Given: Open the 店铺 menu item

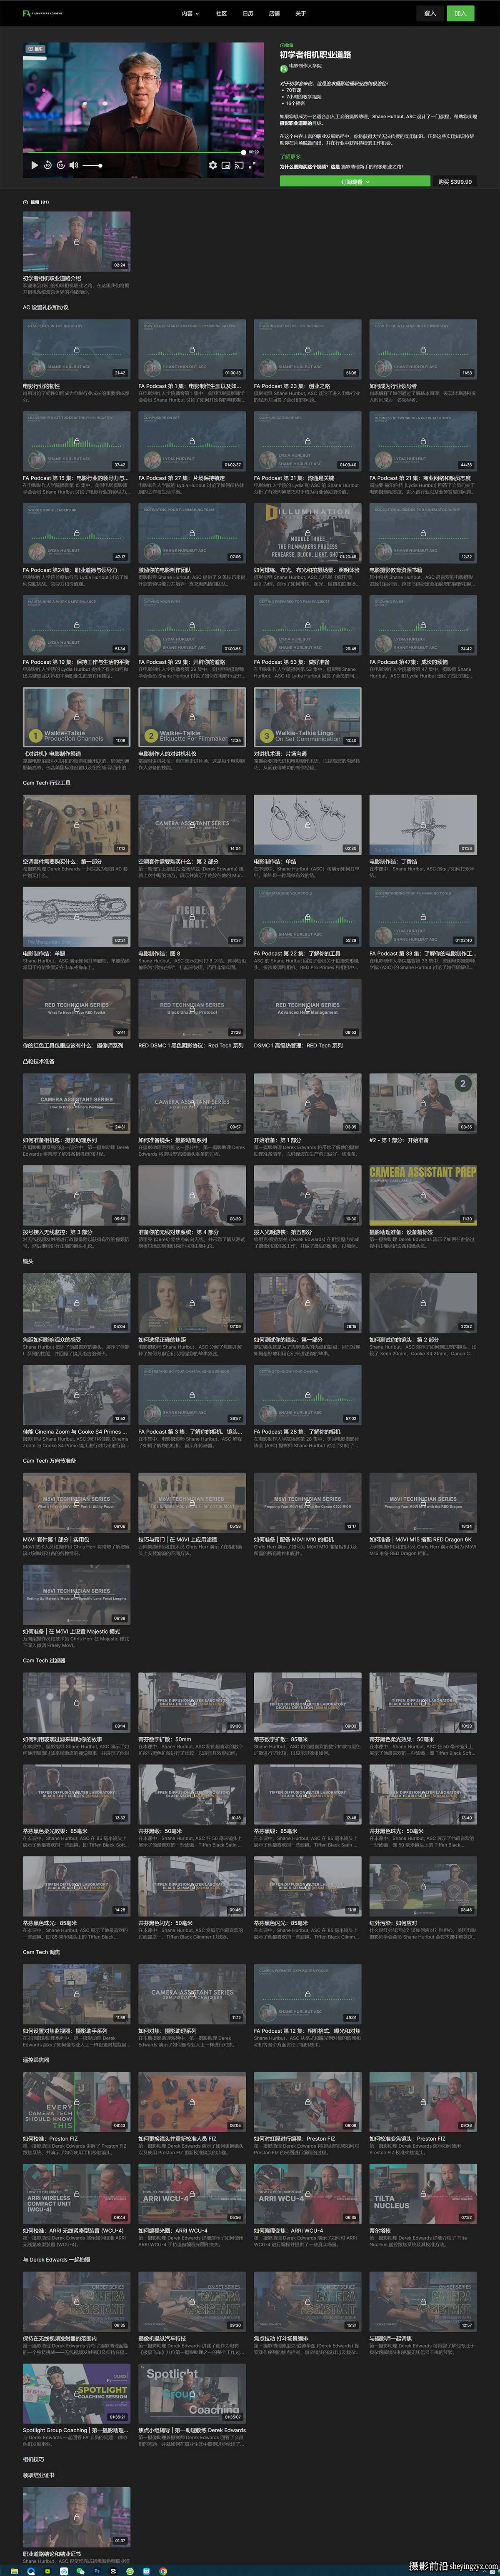Looking at the screenshot, I should [x=274, y=14].
